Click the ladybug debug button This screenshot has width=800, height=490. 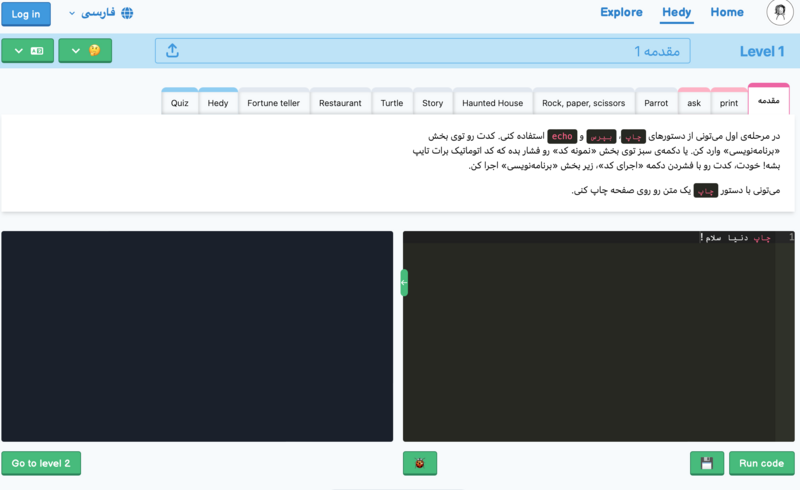(x=419, y=463)
